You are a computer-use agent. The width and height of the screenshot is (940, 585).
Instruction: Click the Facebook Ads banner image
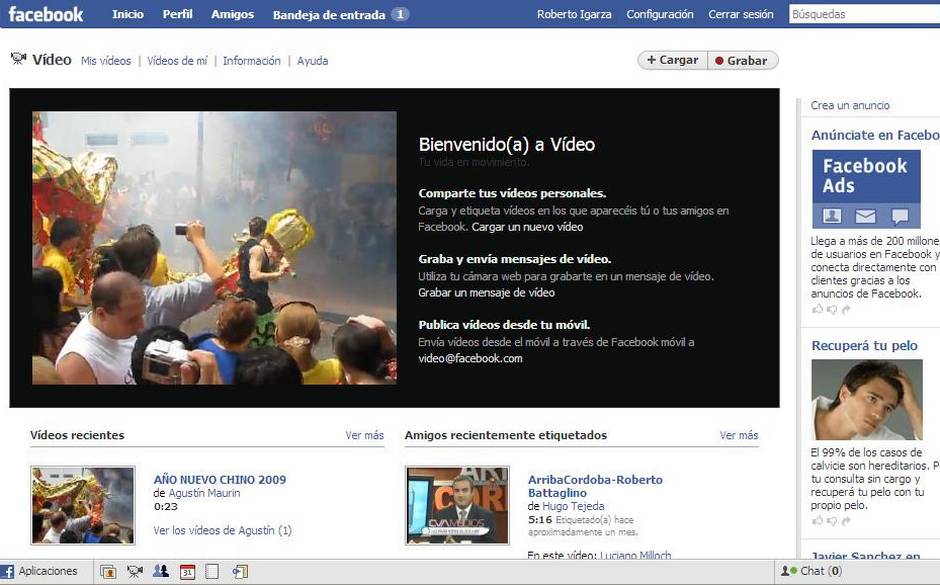[866, 189]
